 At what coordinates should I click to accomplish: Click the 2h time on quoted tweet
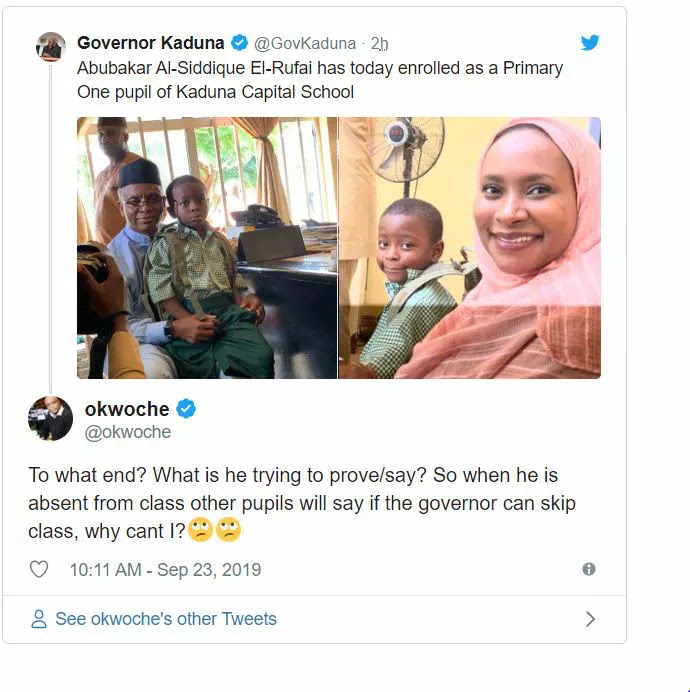point(379,43)
